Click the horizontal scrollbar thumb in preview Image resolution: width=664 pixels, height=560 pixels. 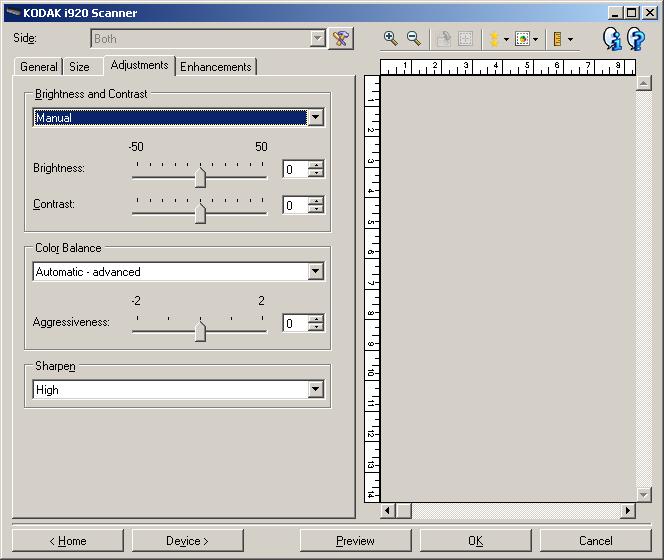pos(403,510)
